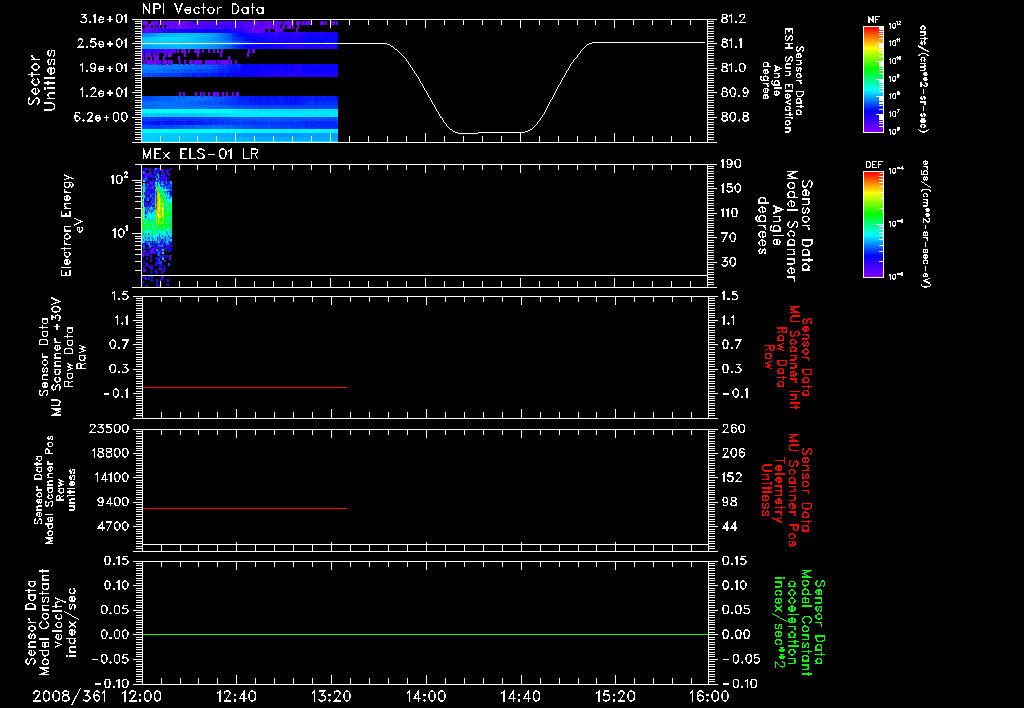This screenshot has height=708, width=1024.
Task: Click the red MU Scanner Pos Telemetry label
Action: (x=788, y=490)
